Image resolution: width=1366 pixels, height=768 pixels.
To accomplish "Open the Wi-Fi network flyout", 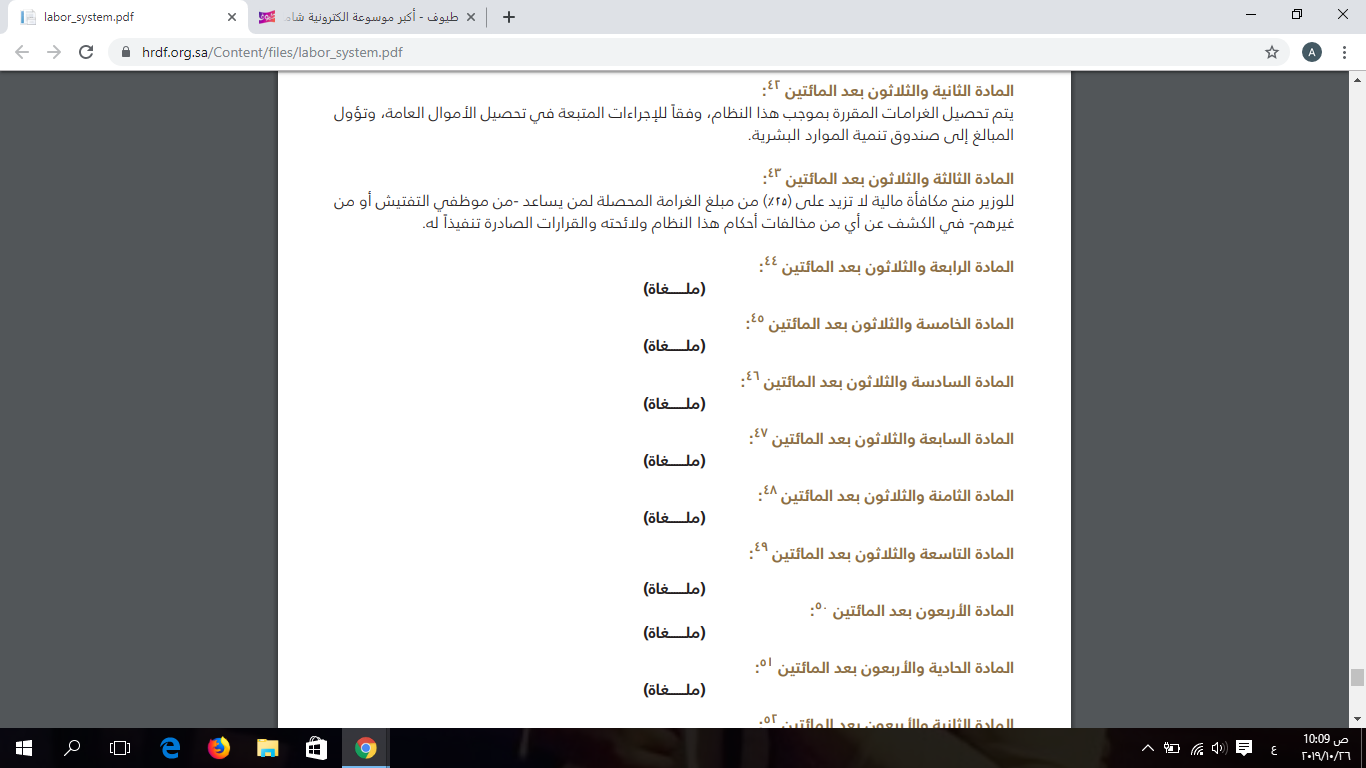I will [1196, 747].
